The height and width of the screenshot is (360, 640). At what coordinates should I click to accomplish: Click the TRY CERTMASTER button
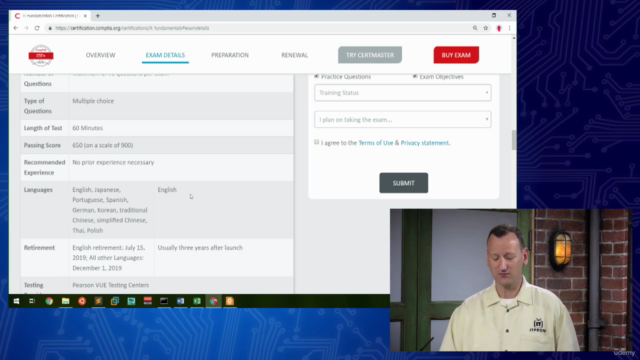(x=370, y=55)
